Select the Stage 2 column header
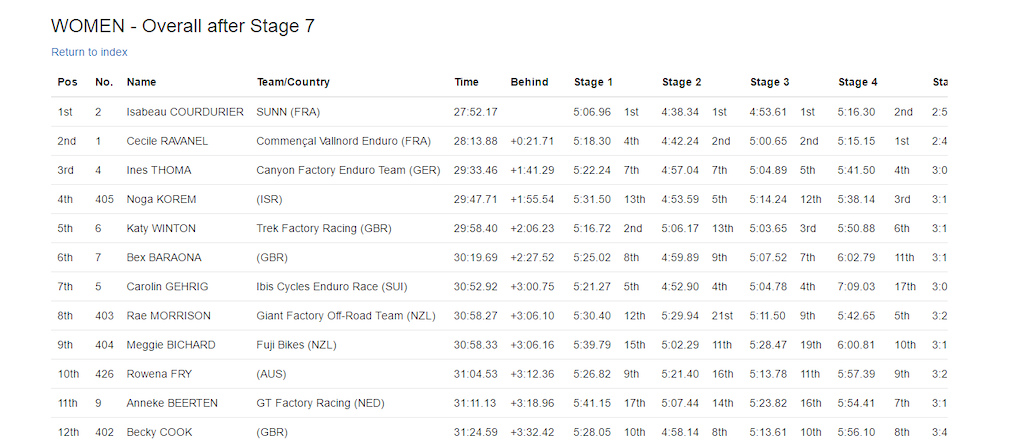The width and height of the screenshot is (1024, 443). click(681, 82)
